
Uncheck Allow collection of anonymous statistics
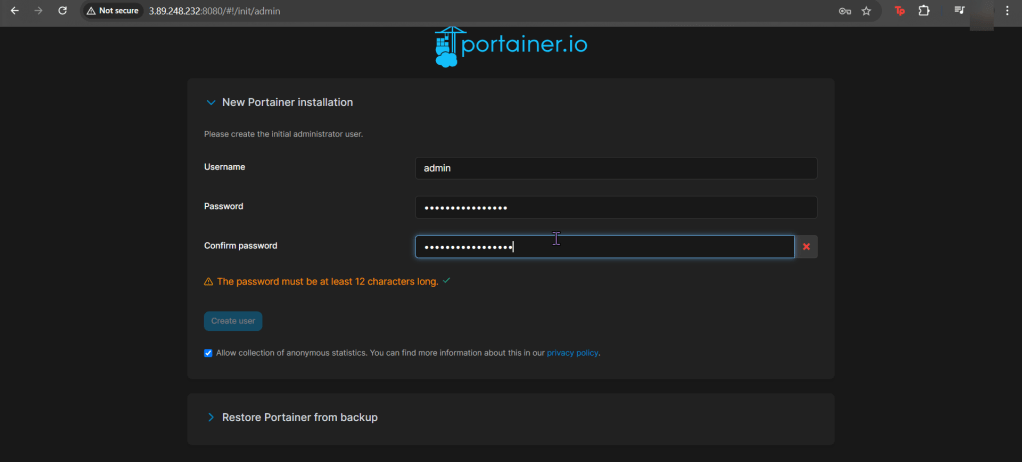point(208,353)
